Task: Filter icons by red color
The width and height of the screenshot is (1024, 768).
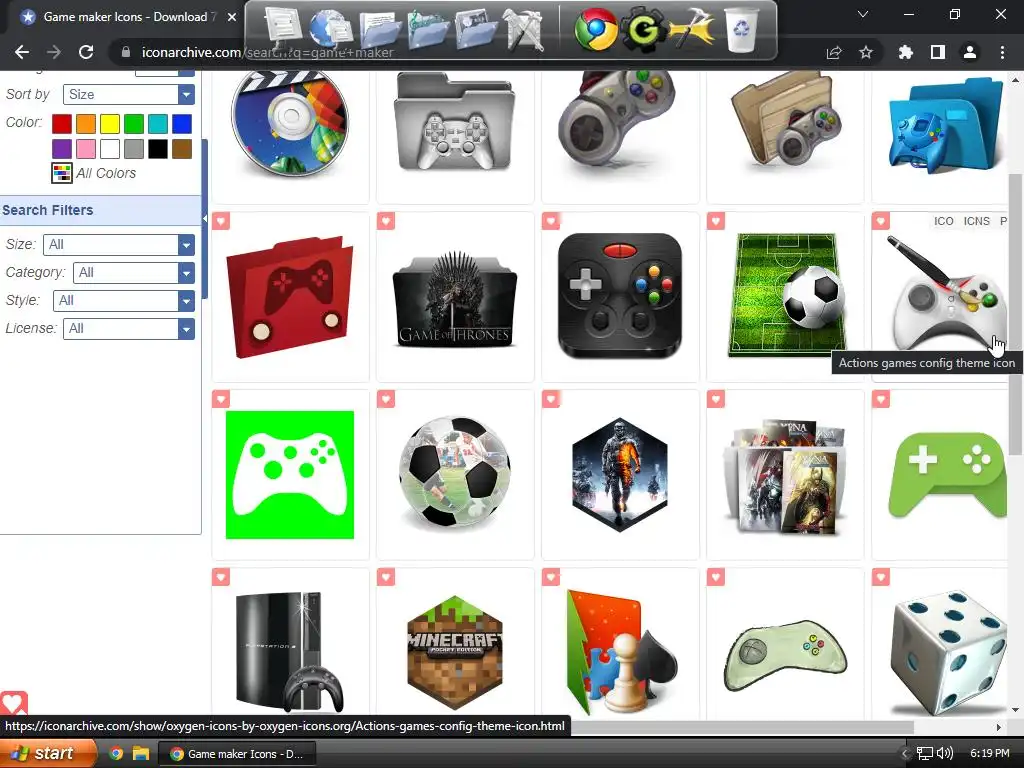Action: (x=62, y=123)
